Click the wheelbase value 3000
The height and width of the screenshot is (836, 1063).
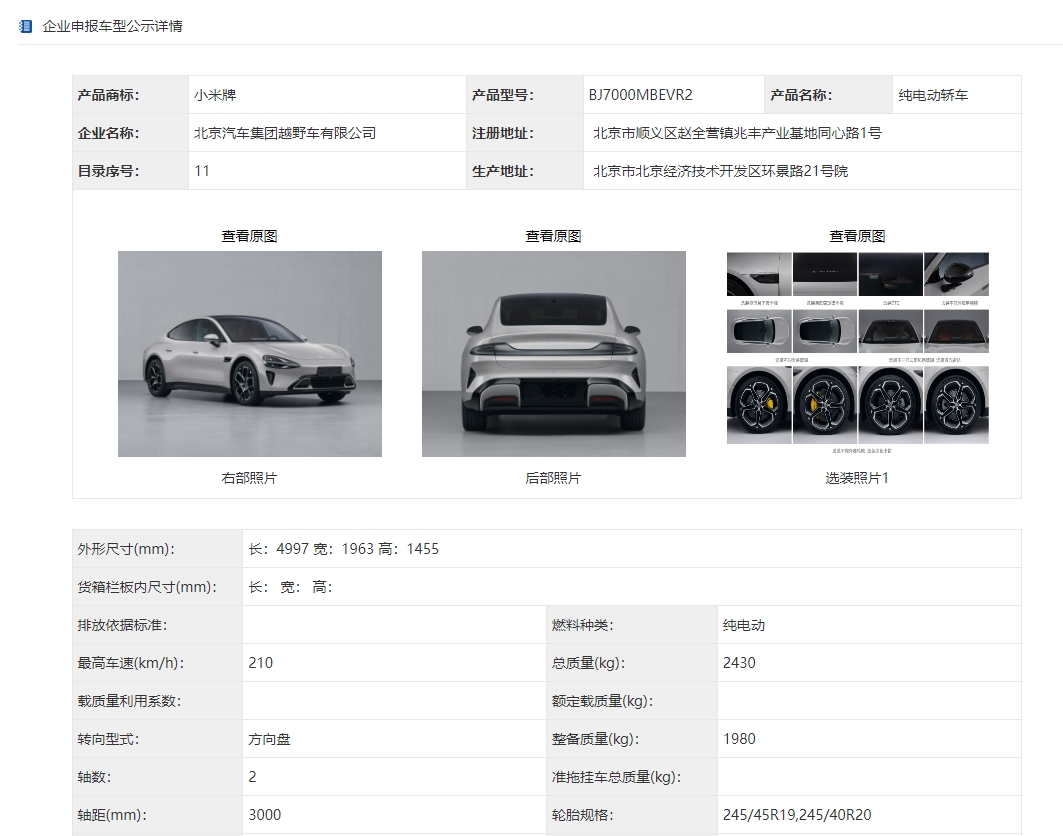265,815
